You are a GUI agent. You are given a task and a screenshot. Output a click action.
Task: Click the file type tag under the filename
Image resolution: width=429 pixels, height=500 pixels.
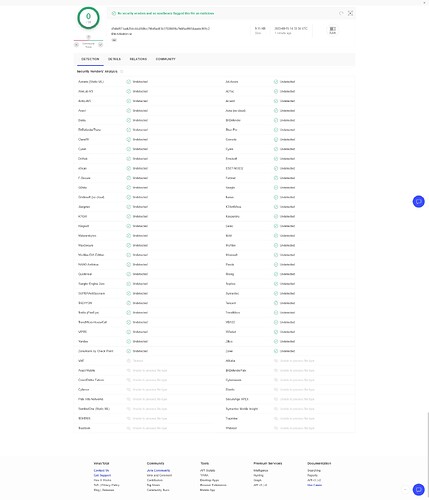click(x=114, y=40)
